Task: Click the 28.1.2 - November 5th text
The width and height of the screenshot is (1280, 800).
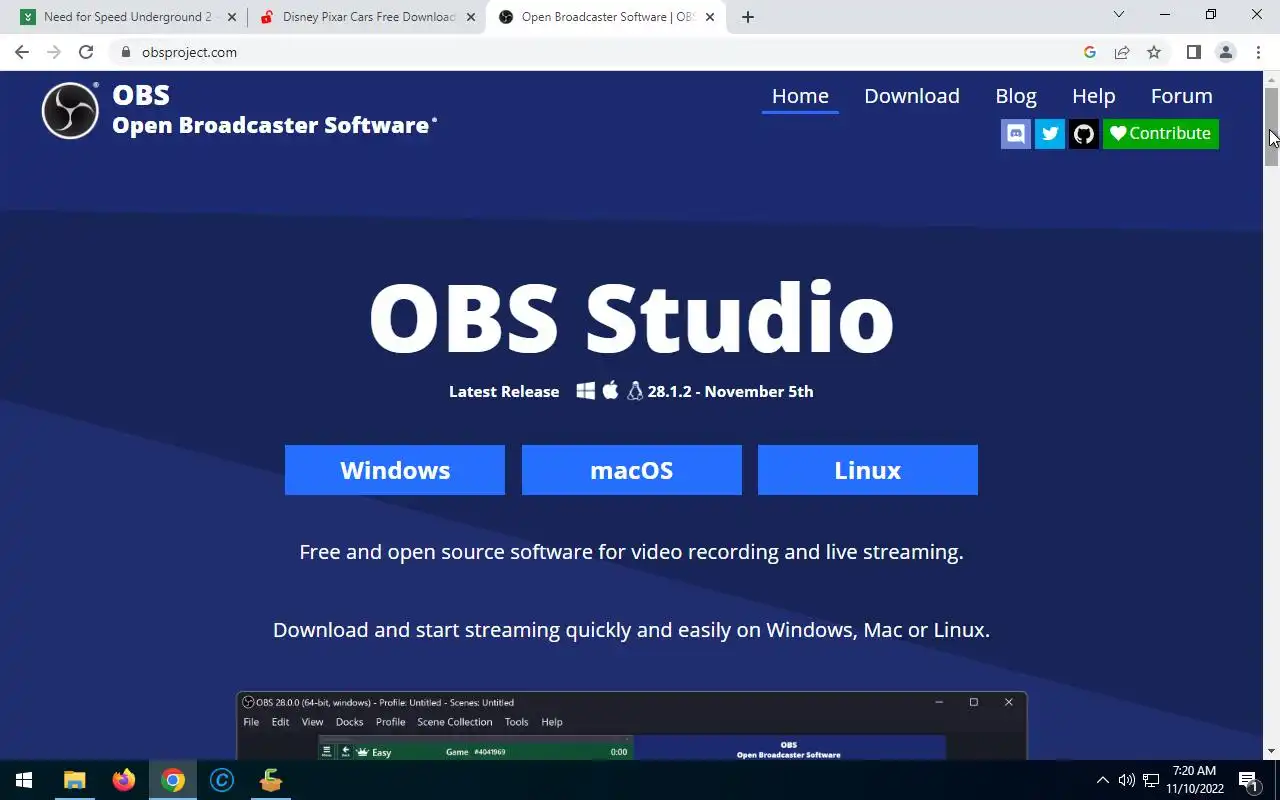Action: click(x=730, y=391)
